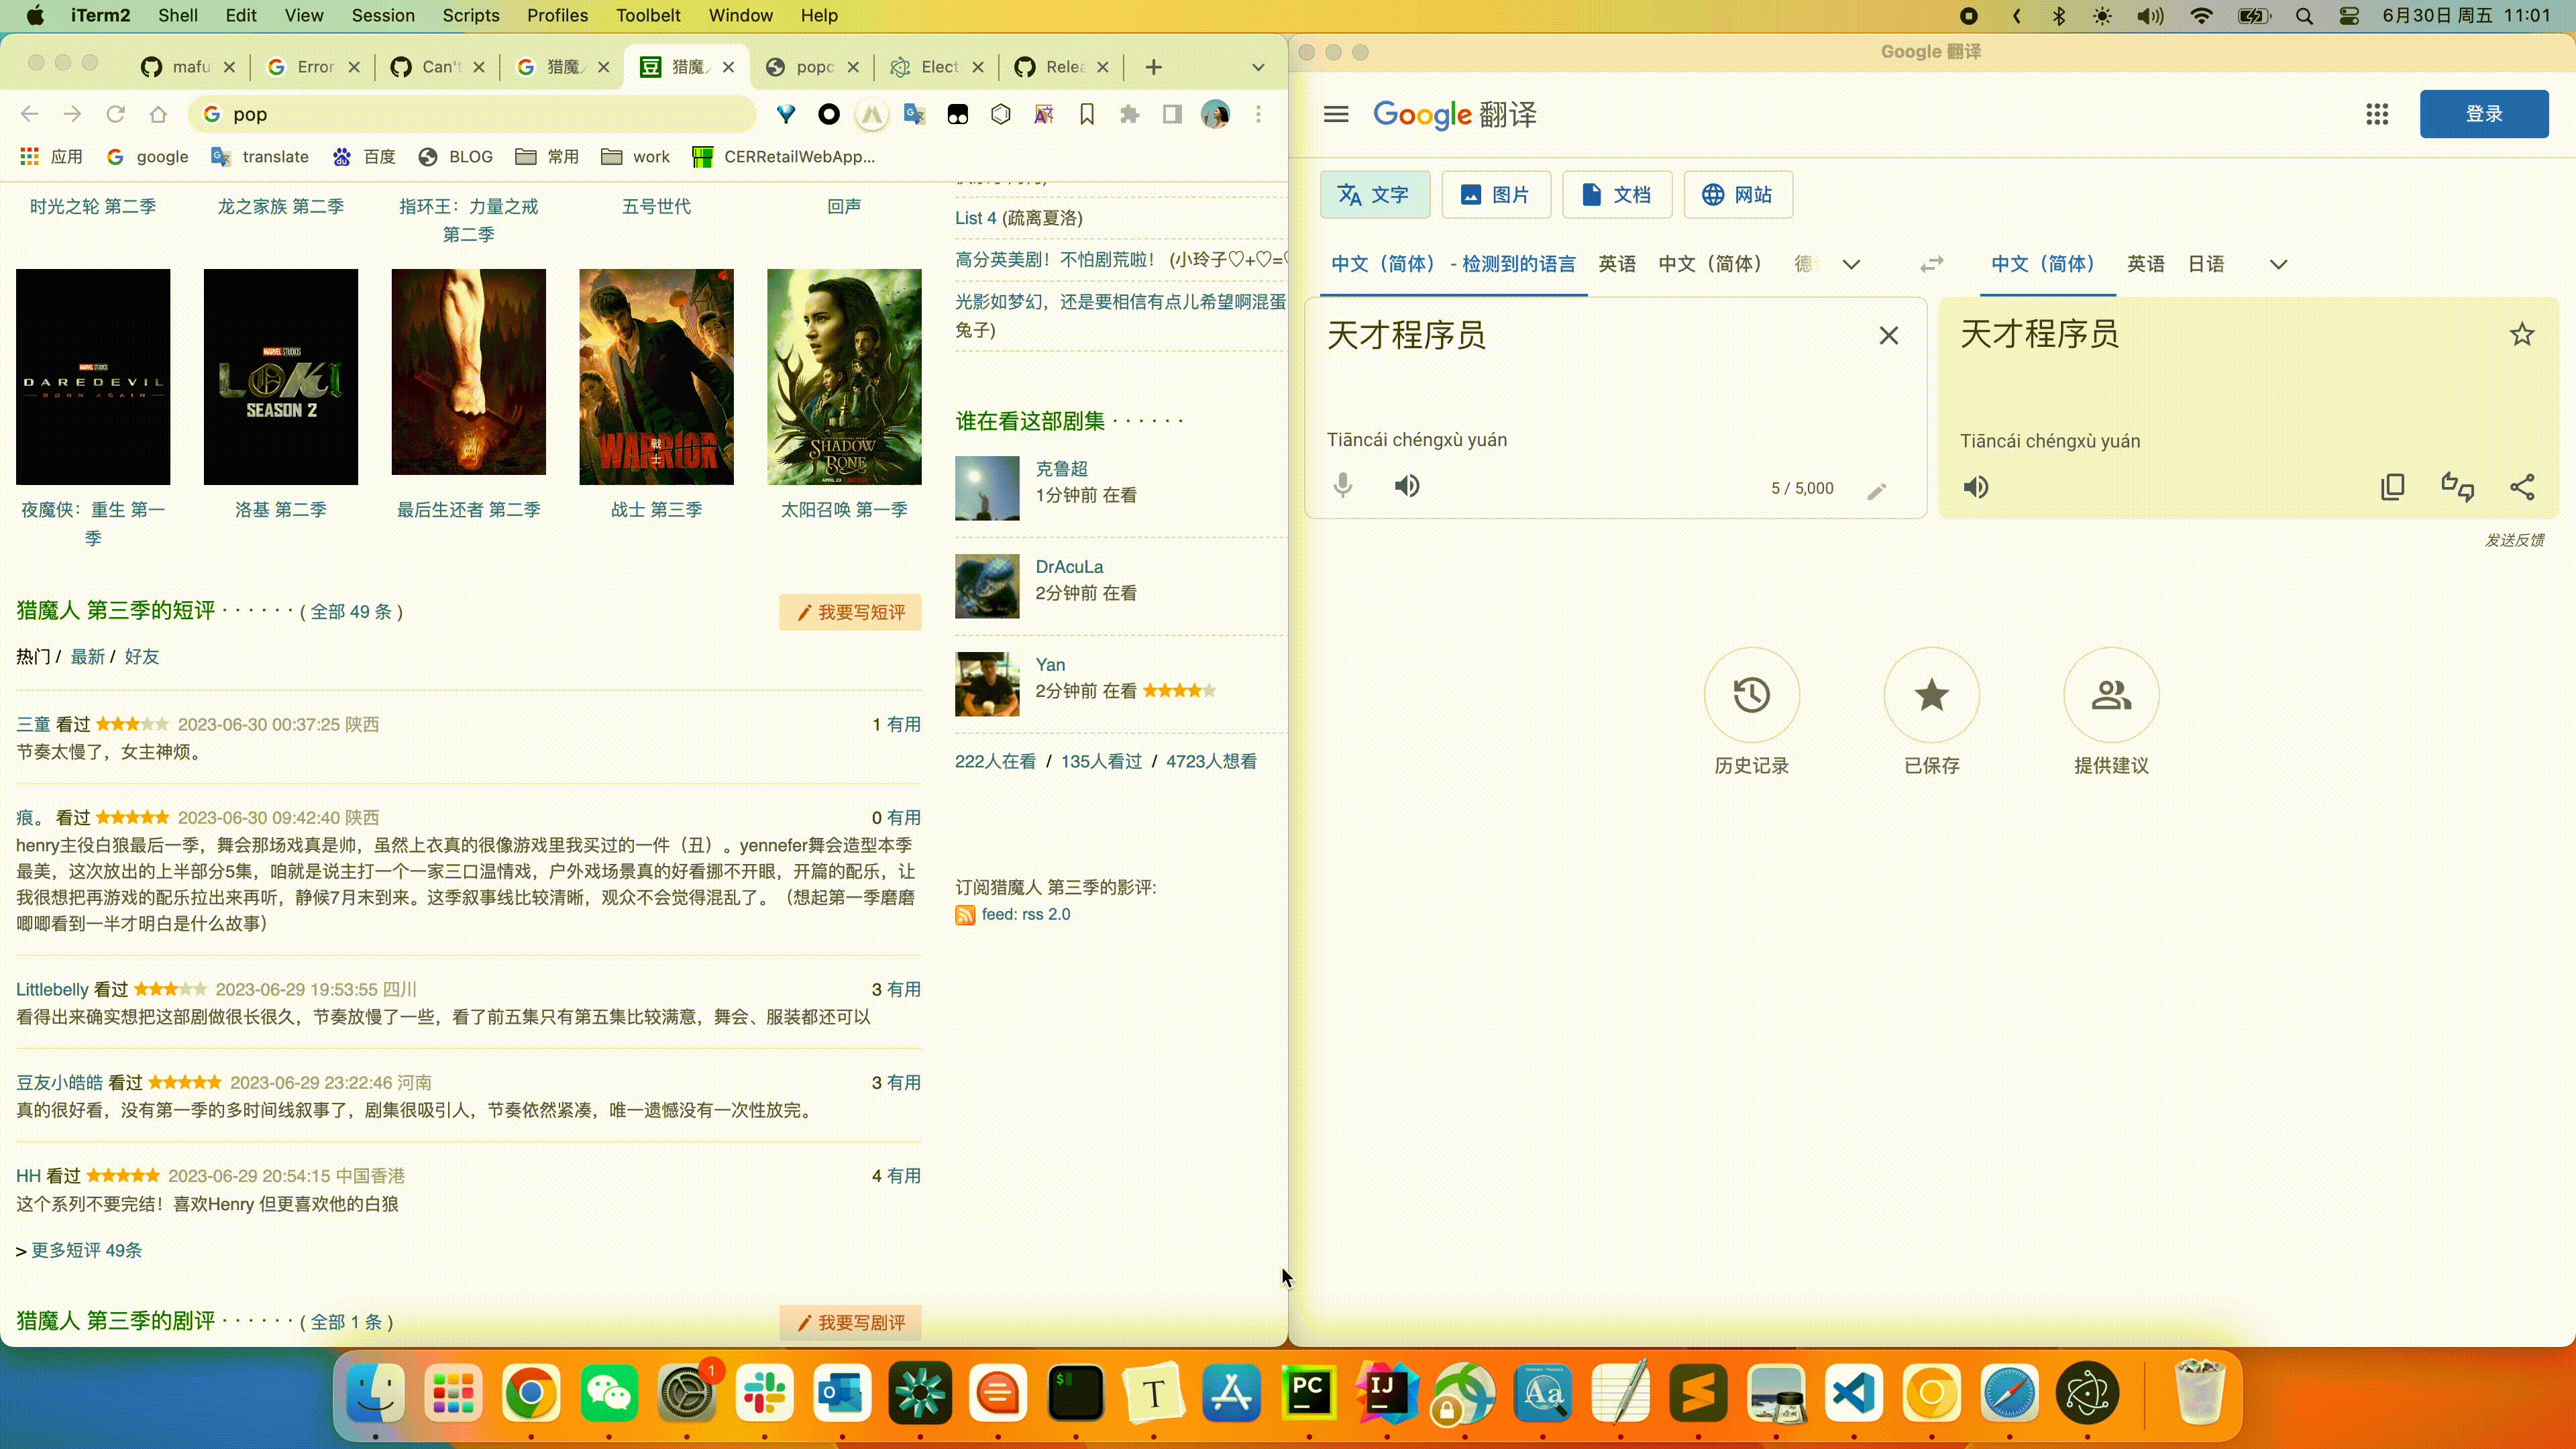2576x1449 pixels.
Task: Bookmark the current page with the address bar star
Action: coord(1087,114)
